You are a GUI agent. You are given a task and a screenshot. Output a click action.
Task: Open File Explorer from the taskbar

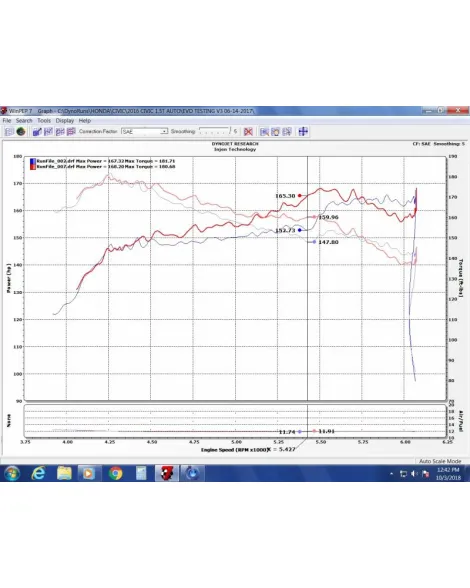[64, 473]
